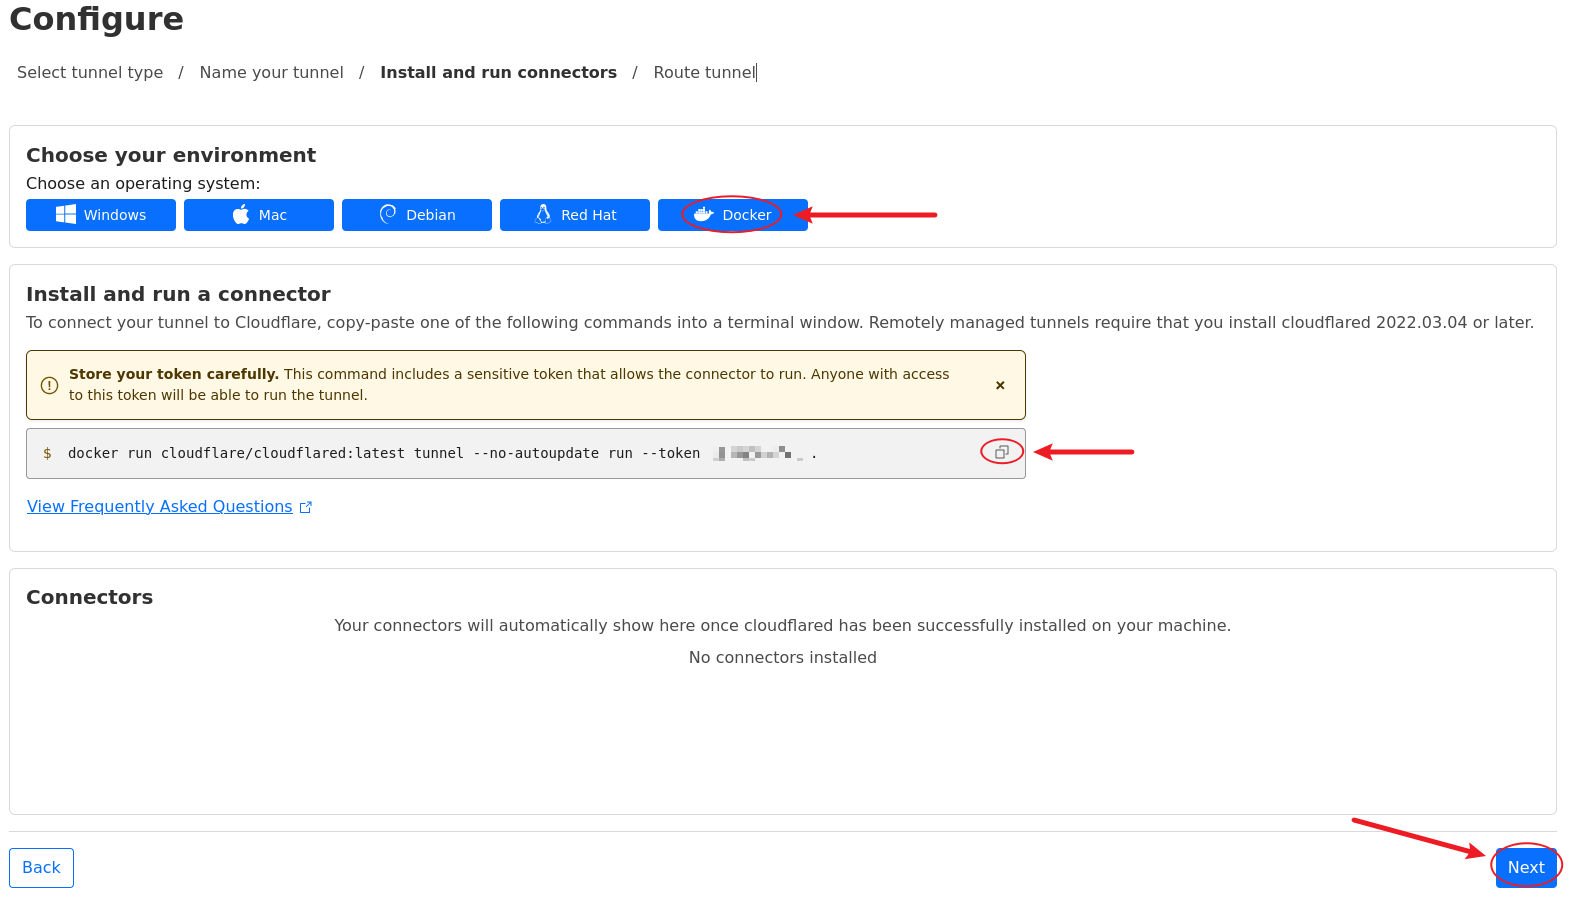The image size is (1575, 898).
Task: Copy the docker run command
Action: point(1001,452)
